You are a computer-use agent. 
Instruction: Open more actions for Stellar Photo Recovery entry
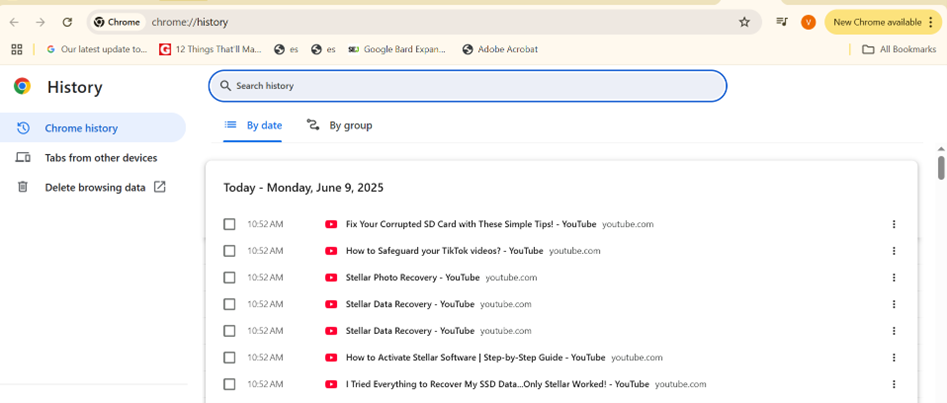click(x=894, y=277)
